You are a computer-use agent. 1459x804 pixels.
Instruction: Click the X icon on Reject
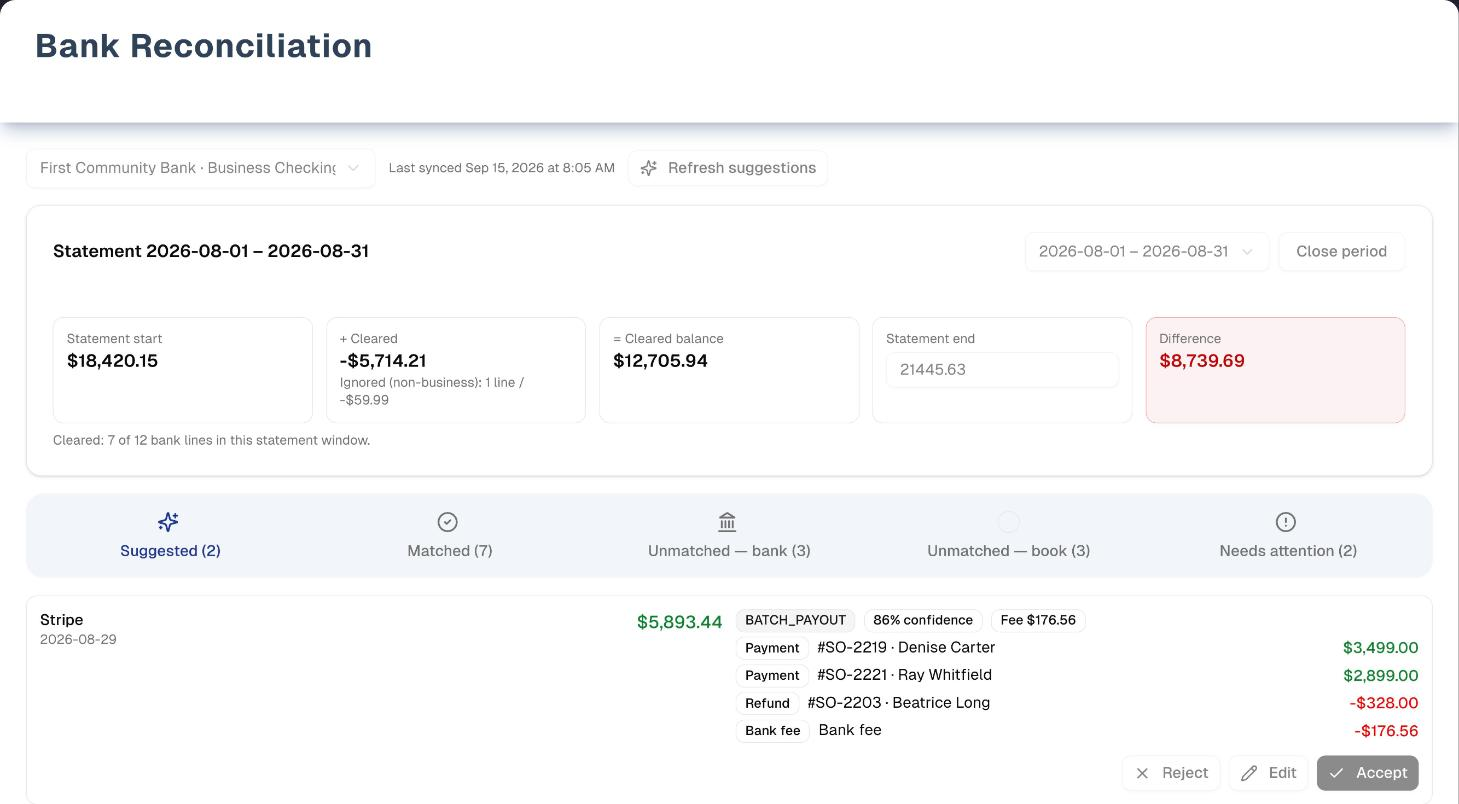[1142, 773]
